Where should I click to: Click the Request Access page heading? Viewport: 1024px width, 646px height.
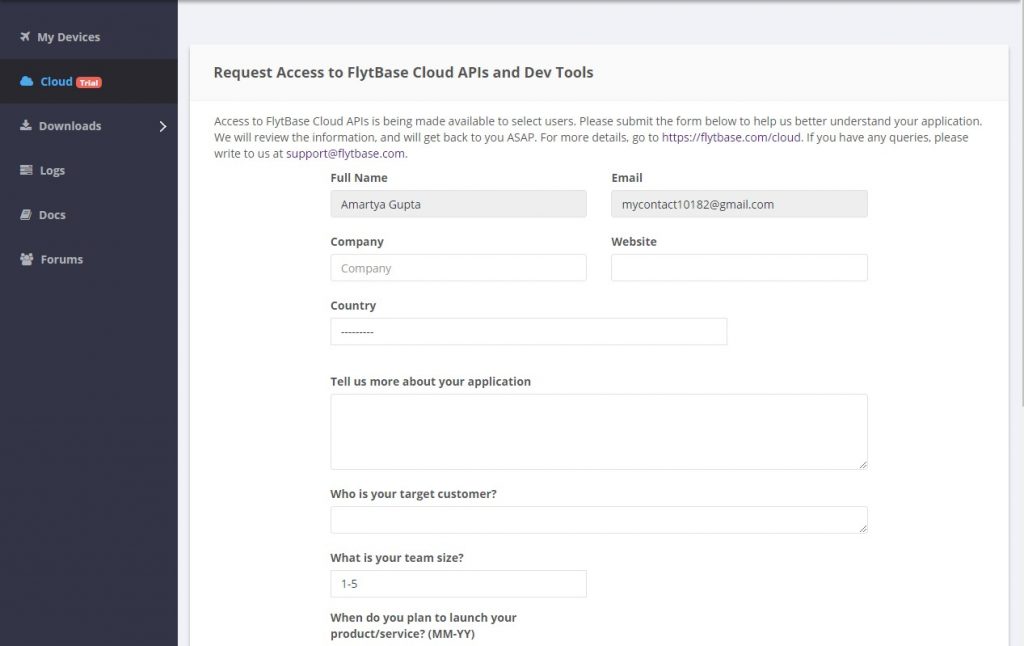[x=404, y=72]
